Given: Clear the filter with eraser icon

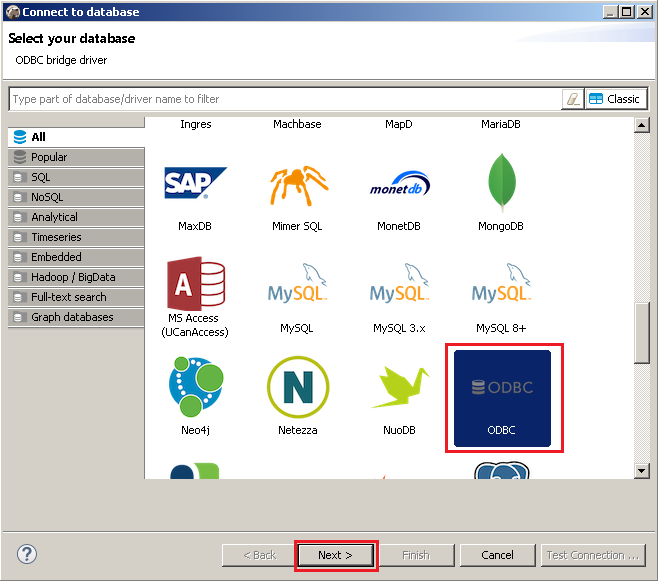Looking at the screenshot, I should point(572,99).
